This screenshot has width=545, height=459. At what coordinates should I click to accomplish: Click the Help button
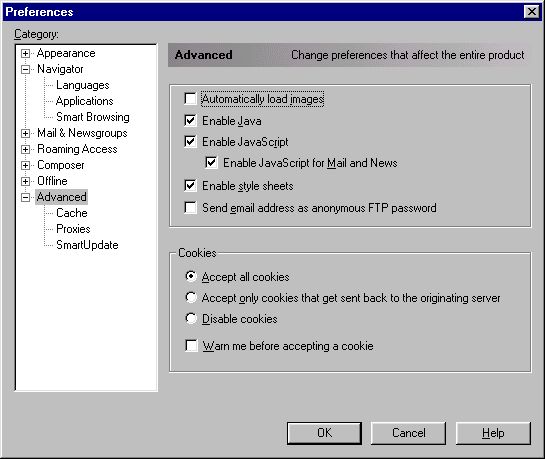pos(493,433)
